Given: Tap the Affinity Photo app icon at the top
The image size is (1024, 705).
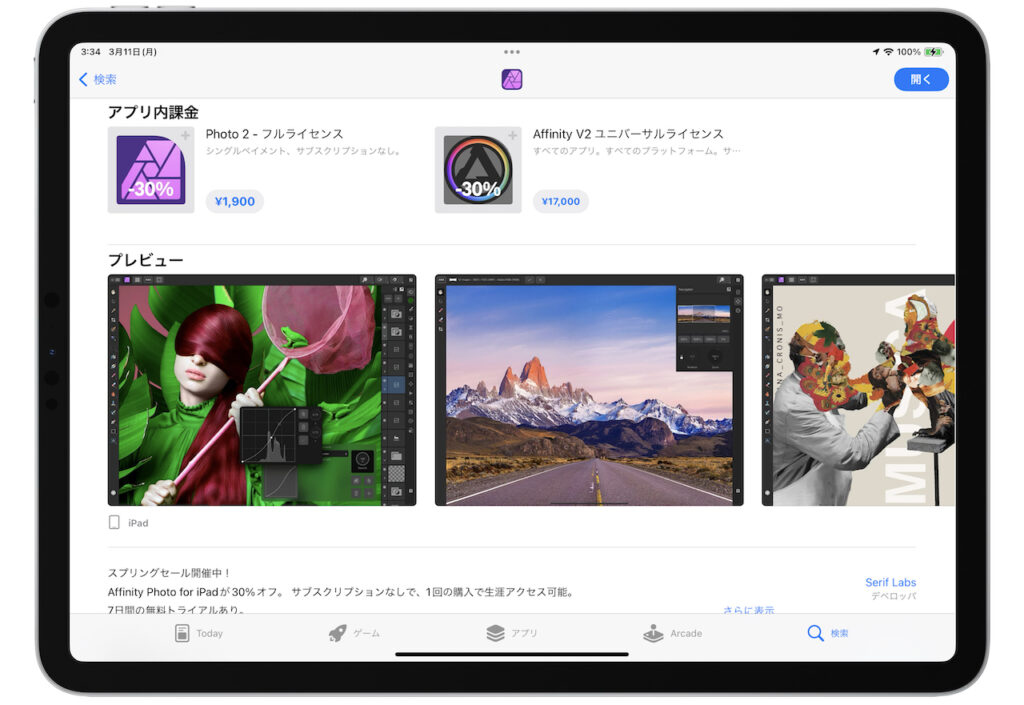Looking at the screenshot, I should pyautogui.click(x=511, y=79).
